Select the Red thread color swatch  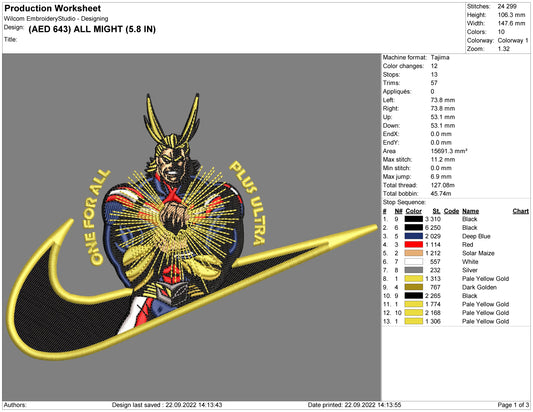pyautogui.click(x=414, y=245)
